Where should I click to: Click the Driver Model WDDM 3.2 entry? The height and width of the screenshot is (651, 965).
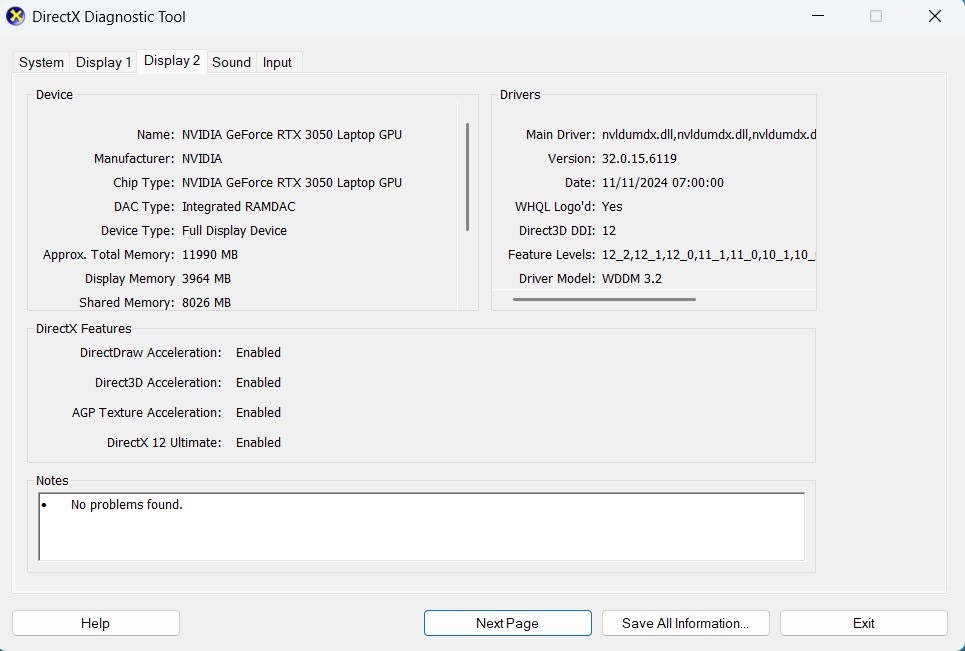pyautogui.click(x=632, y=278)
